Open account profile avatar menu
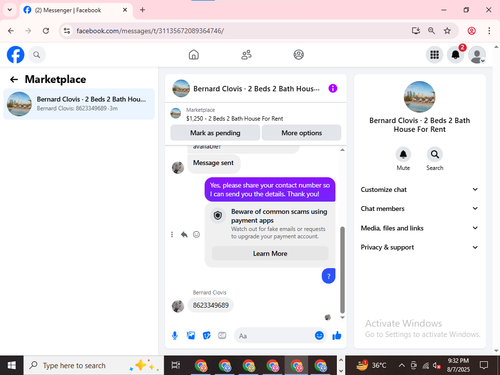This screenshot has width=500, height=375. click(477, 55)
